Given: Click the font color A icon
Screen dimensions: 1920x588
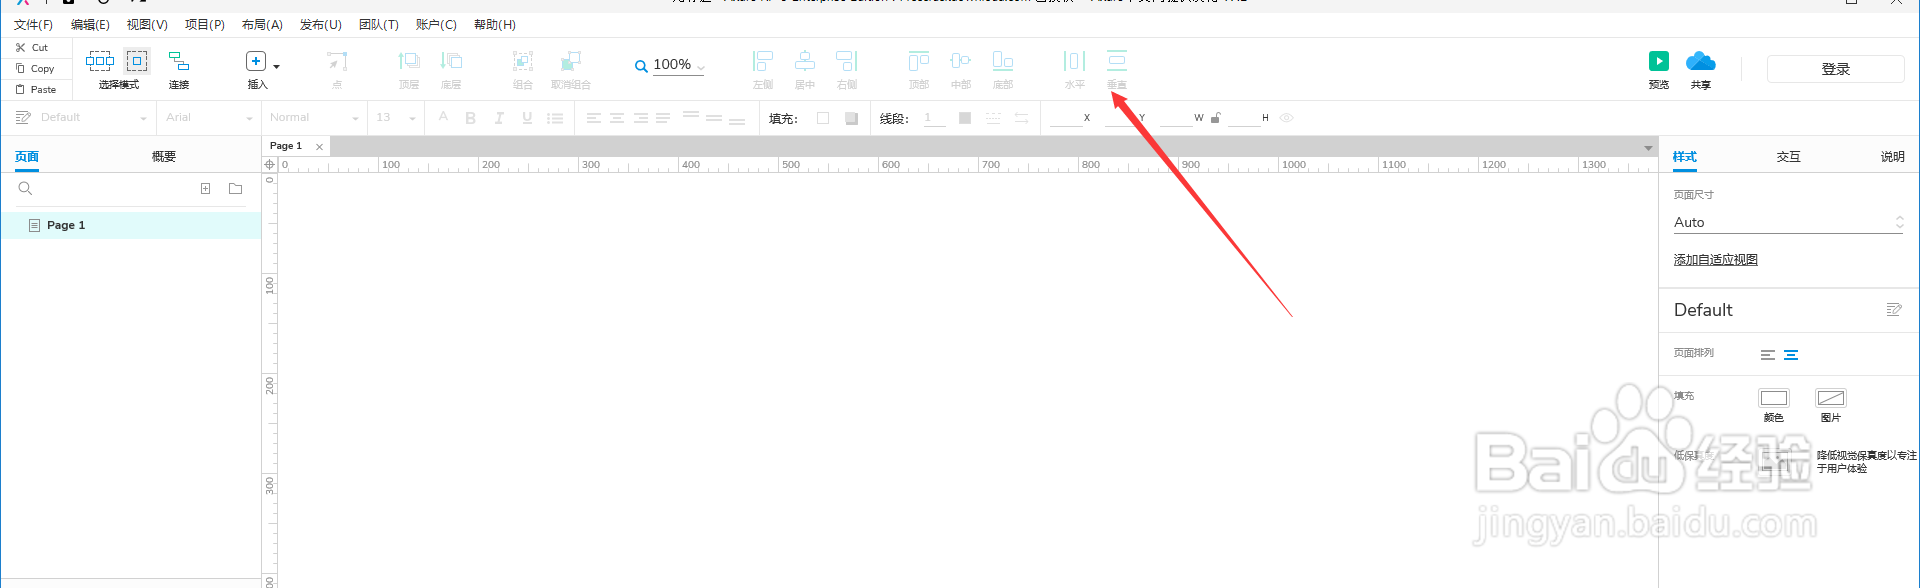Looking at the screenshot, I should coord(443,117).
